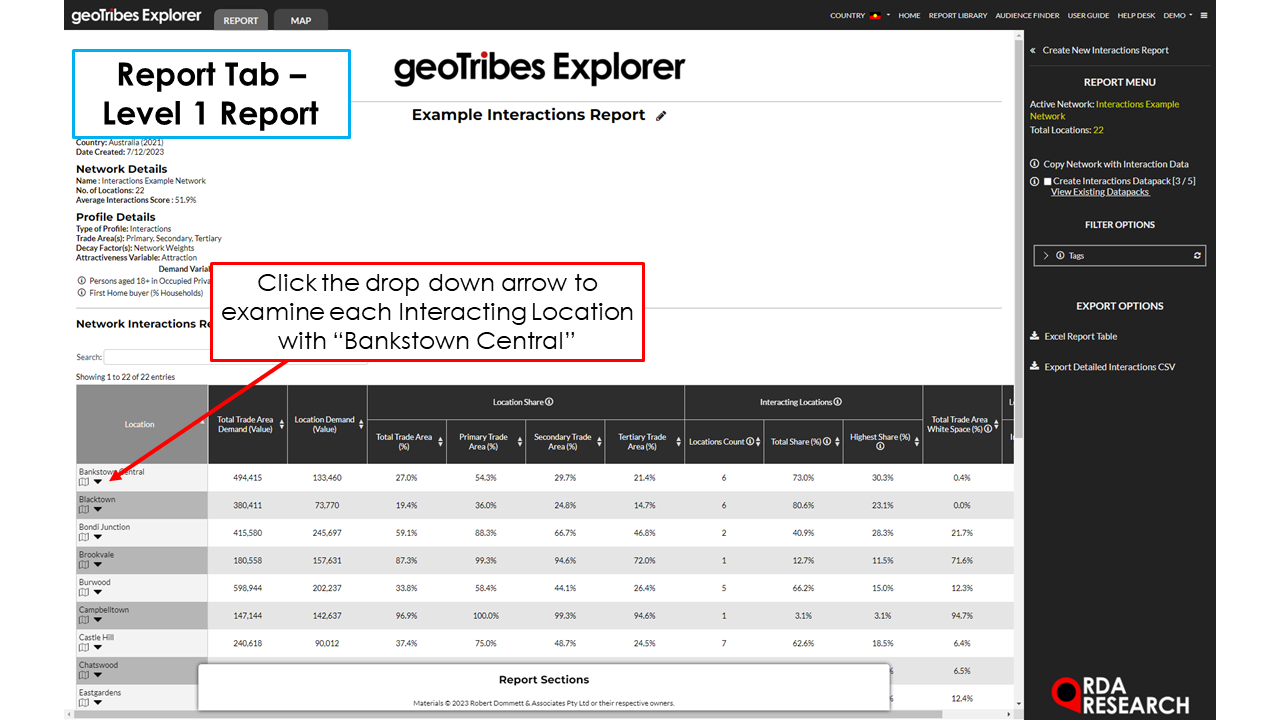Screen dimensions: 1280x720
Task: Open HELP DESK in the top navigation
Action: click(1136, 16)
